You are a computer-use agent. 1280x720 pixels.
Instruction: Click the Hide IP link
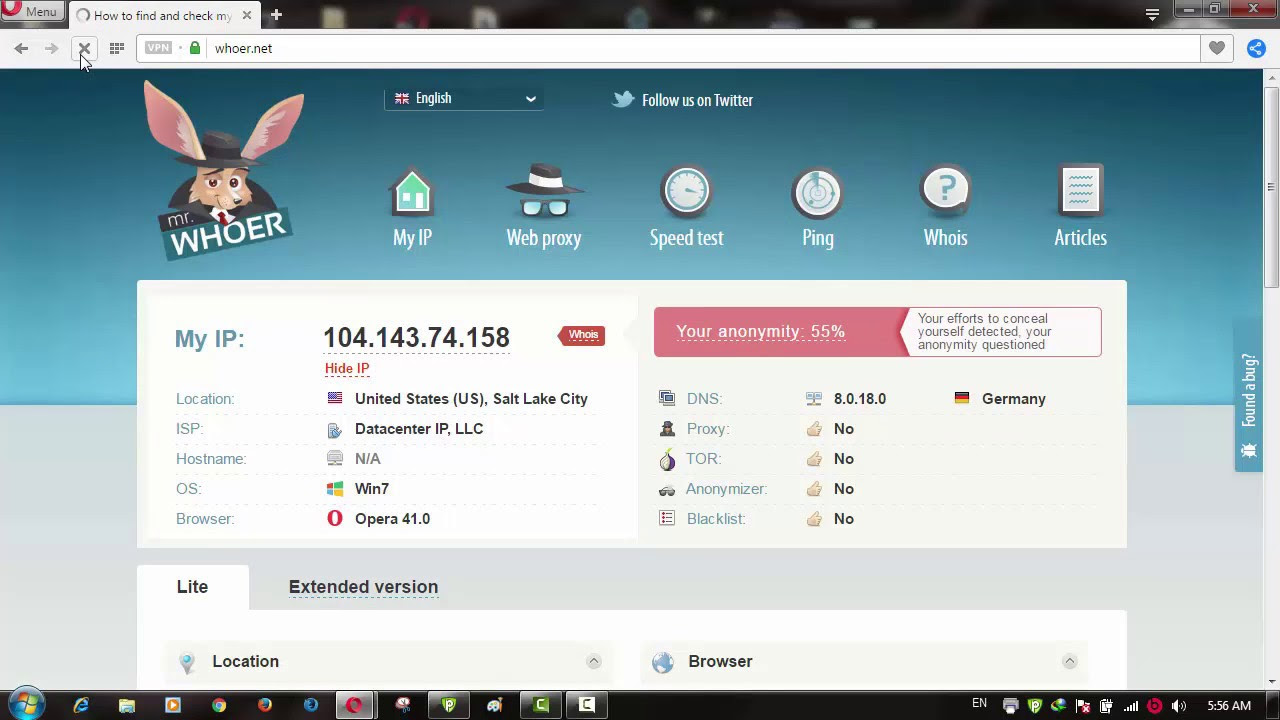(x=347, y=368)
